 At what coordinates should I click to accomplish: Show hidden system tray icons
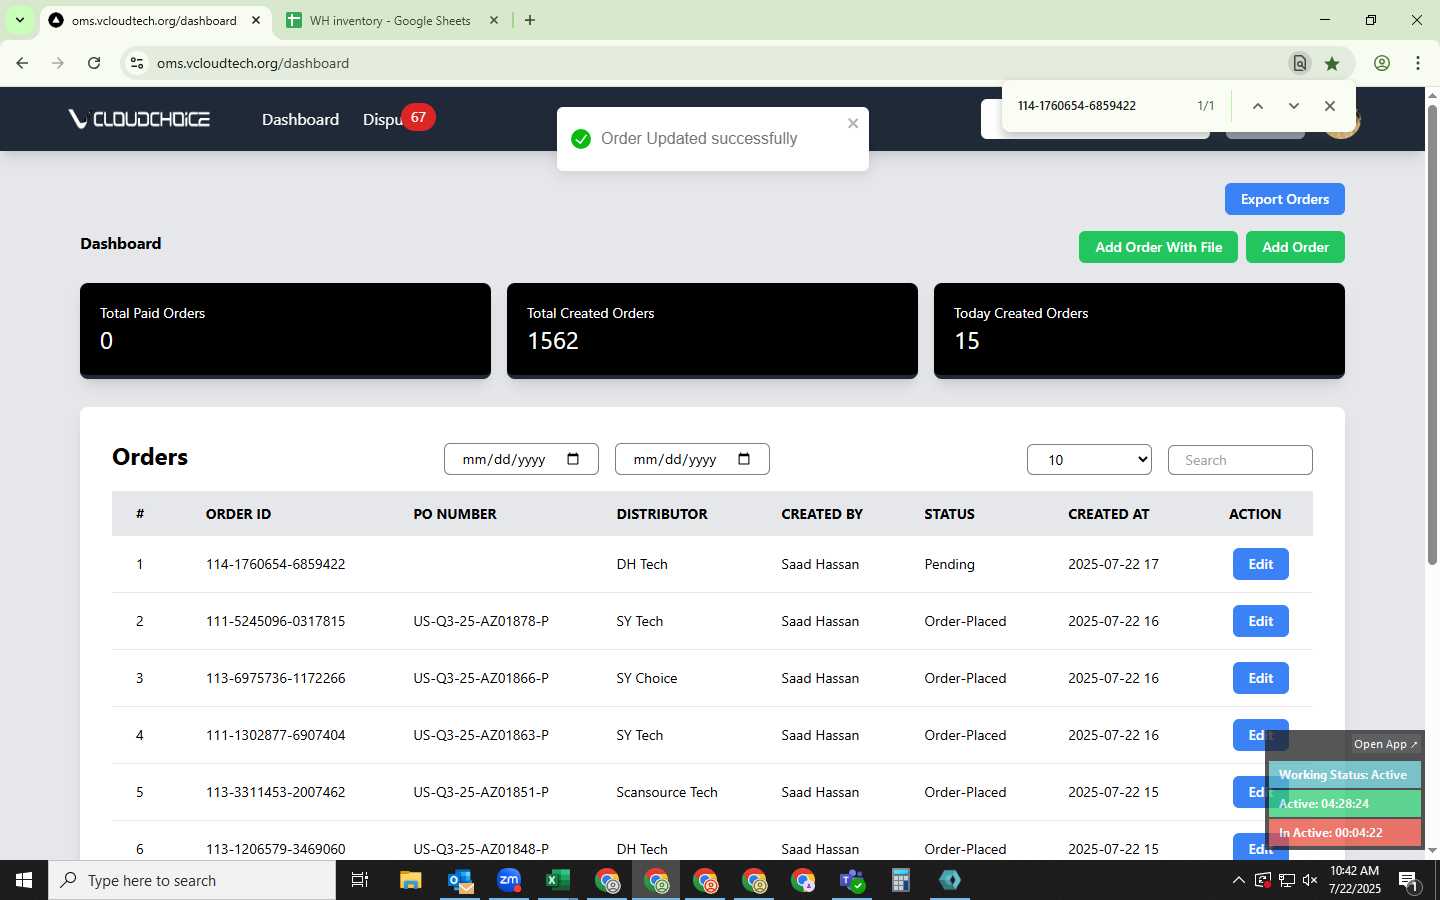tap(1238, 880)
